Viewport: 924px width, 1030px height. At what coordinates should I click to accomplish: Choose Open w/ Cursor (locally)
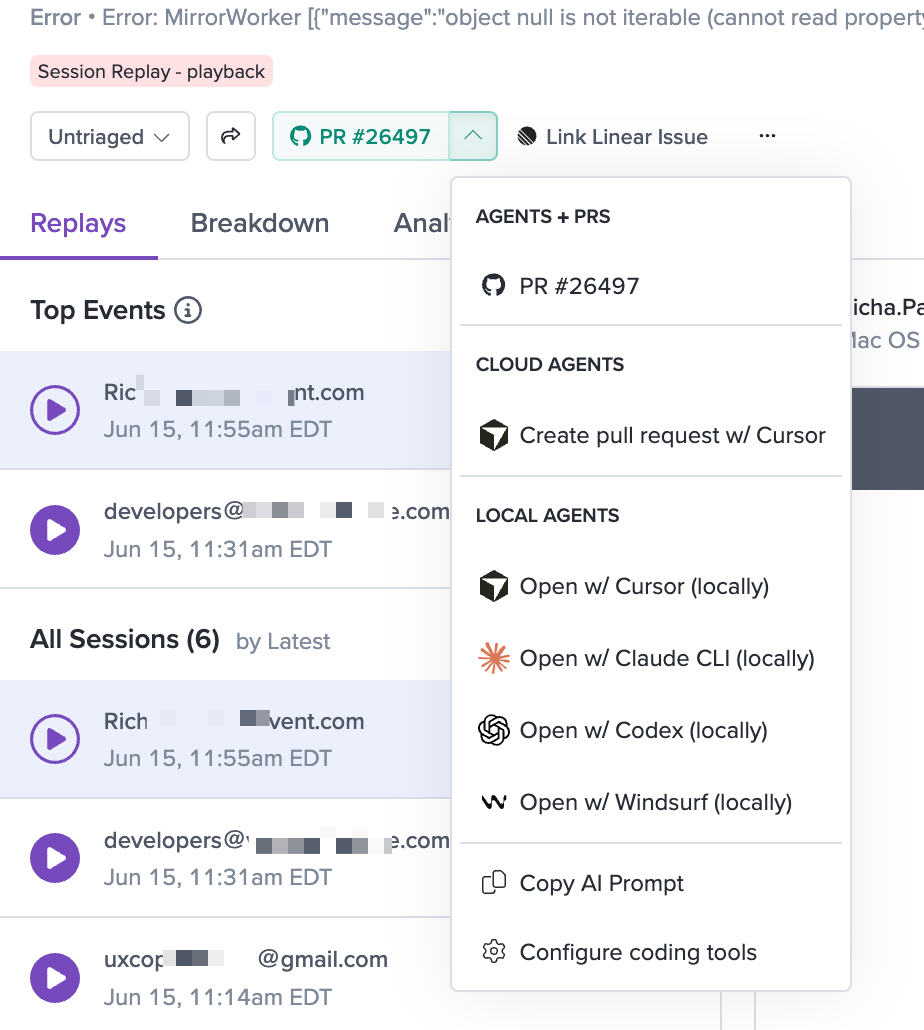pos(651,586)
